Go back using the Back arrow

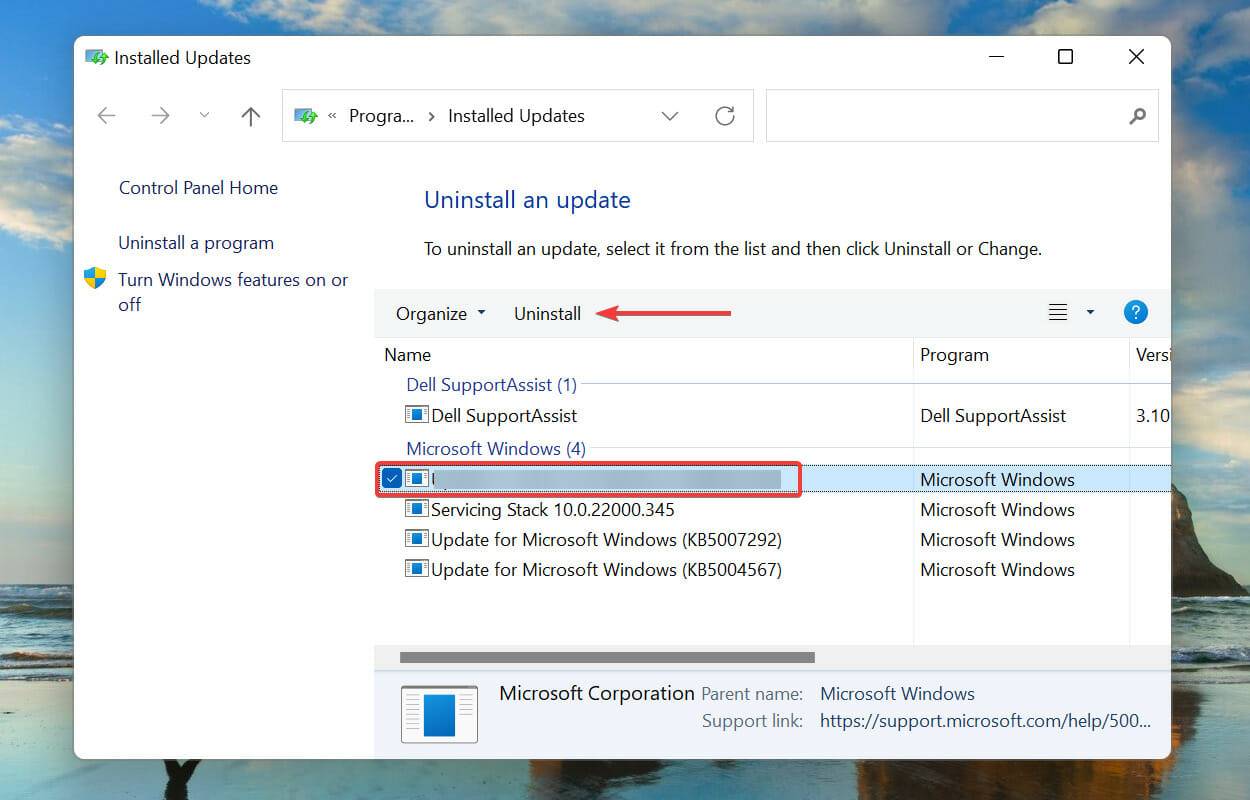click(107, 116)
